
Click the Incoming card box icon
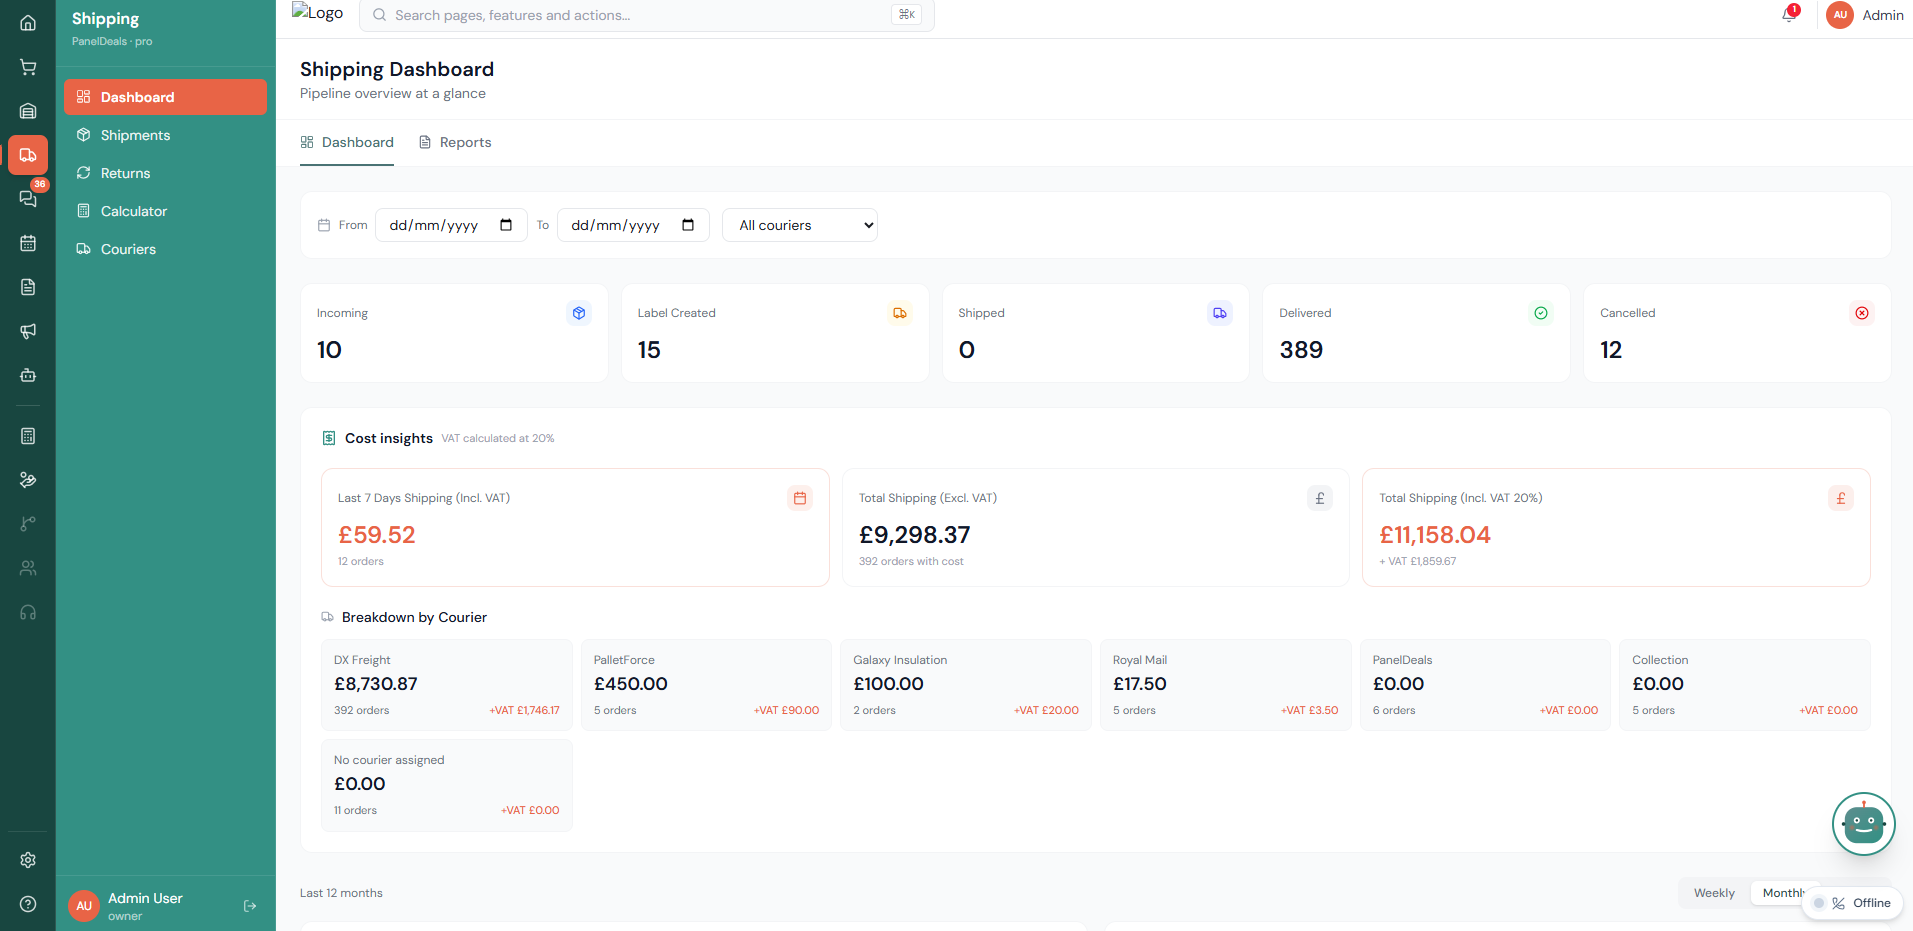579,313
